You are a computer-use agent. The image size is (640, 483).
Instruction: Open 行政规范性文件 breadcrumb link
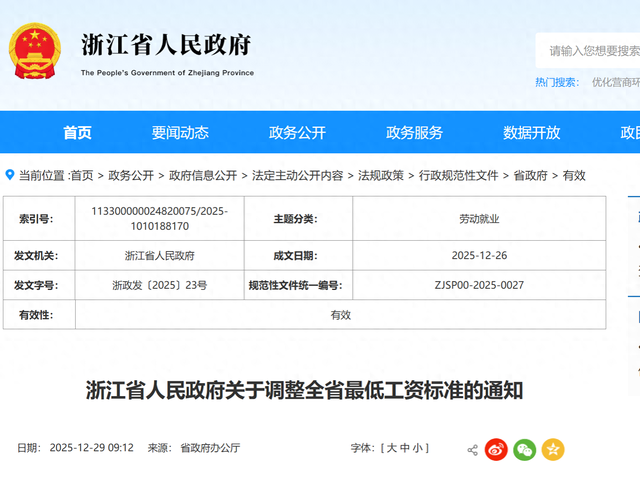[458, 176]
